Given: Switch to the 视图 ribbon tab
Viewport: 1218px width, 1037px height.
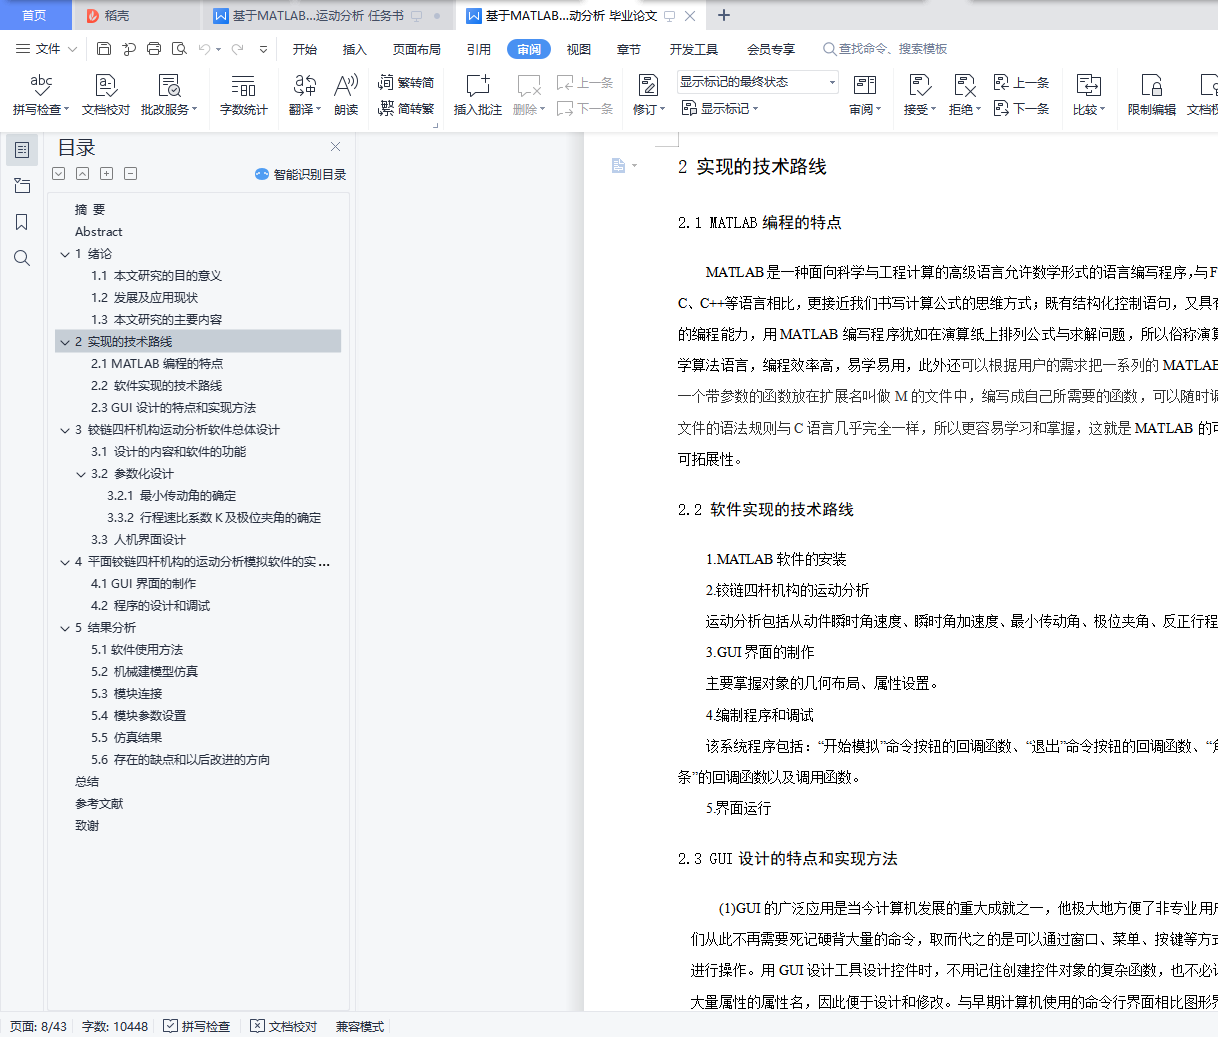Looking at the screenshot, I should click(x=579, y=49).
